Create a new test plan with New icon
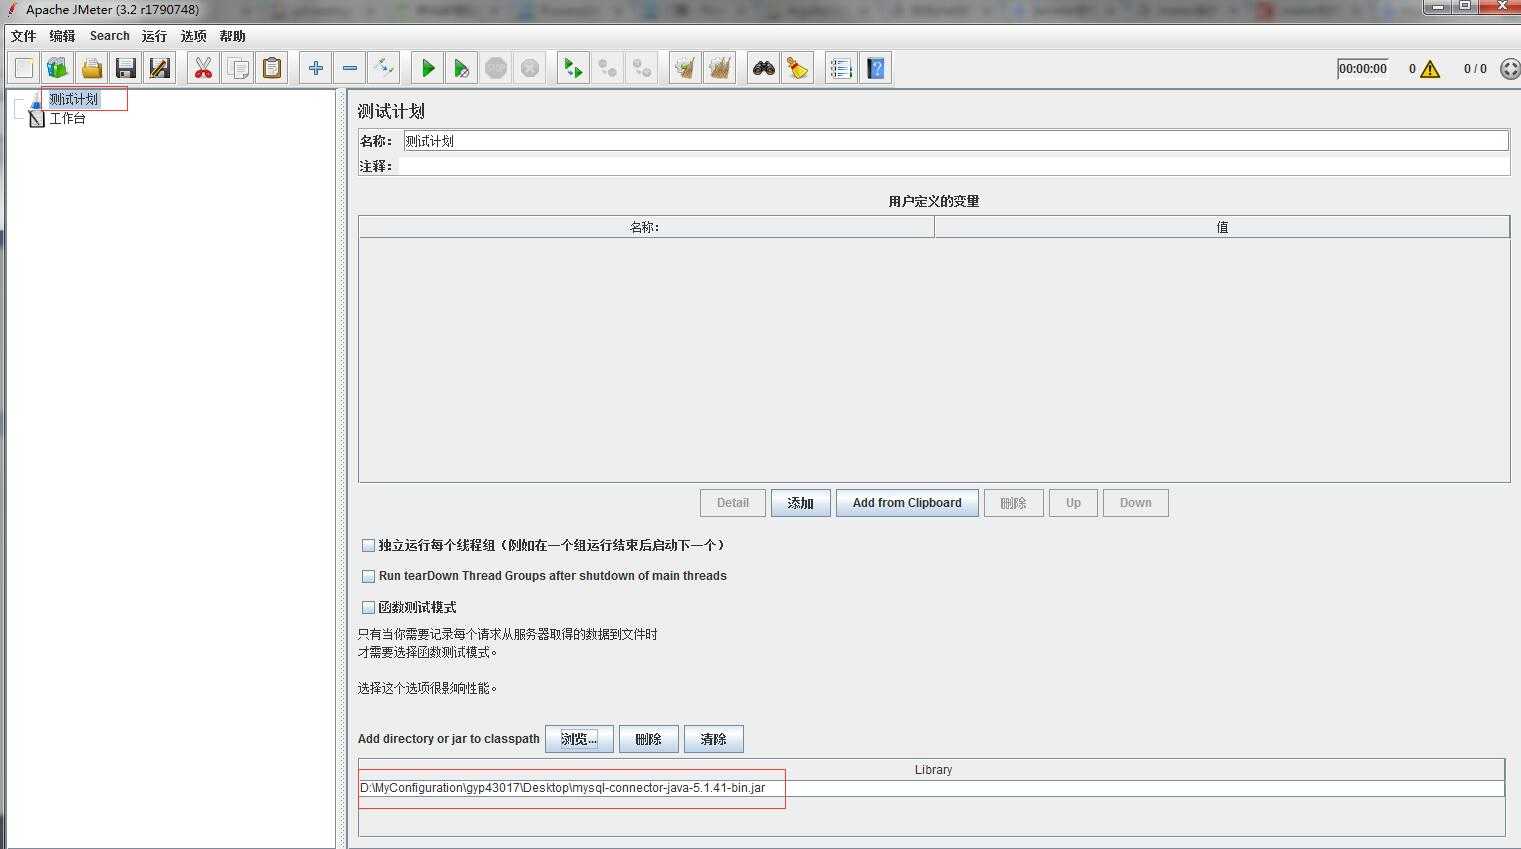1521x849 pixels. click(x=24, y=68)
